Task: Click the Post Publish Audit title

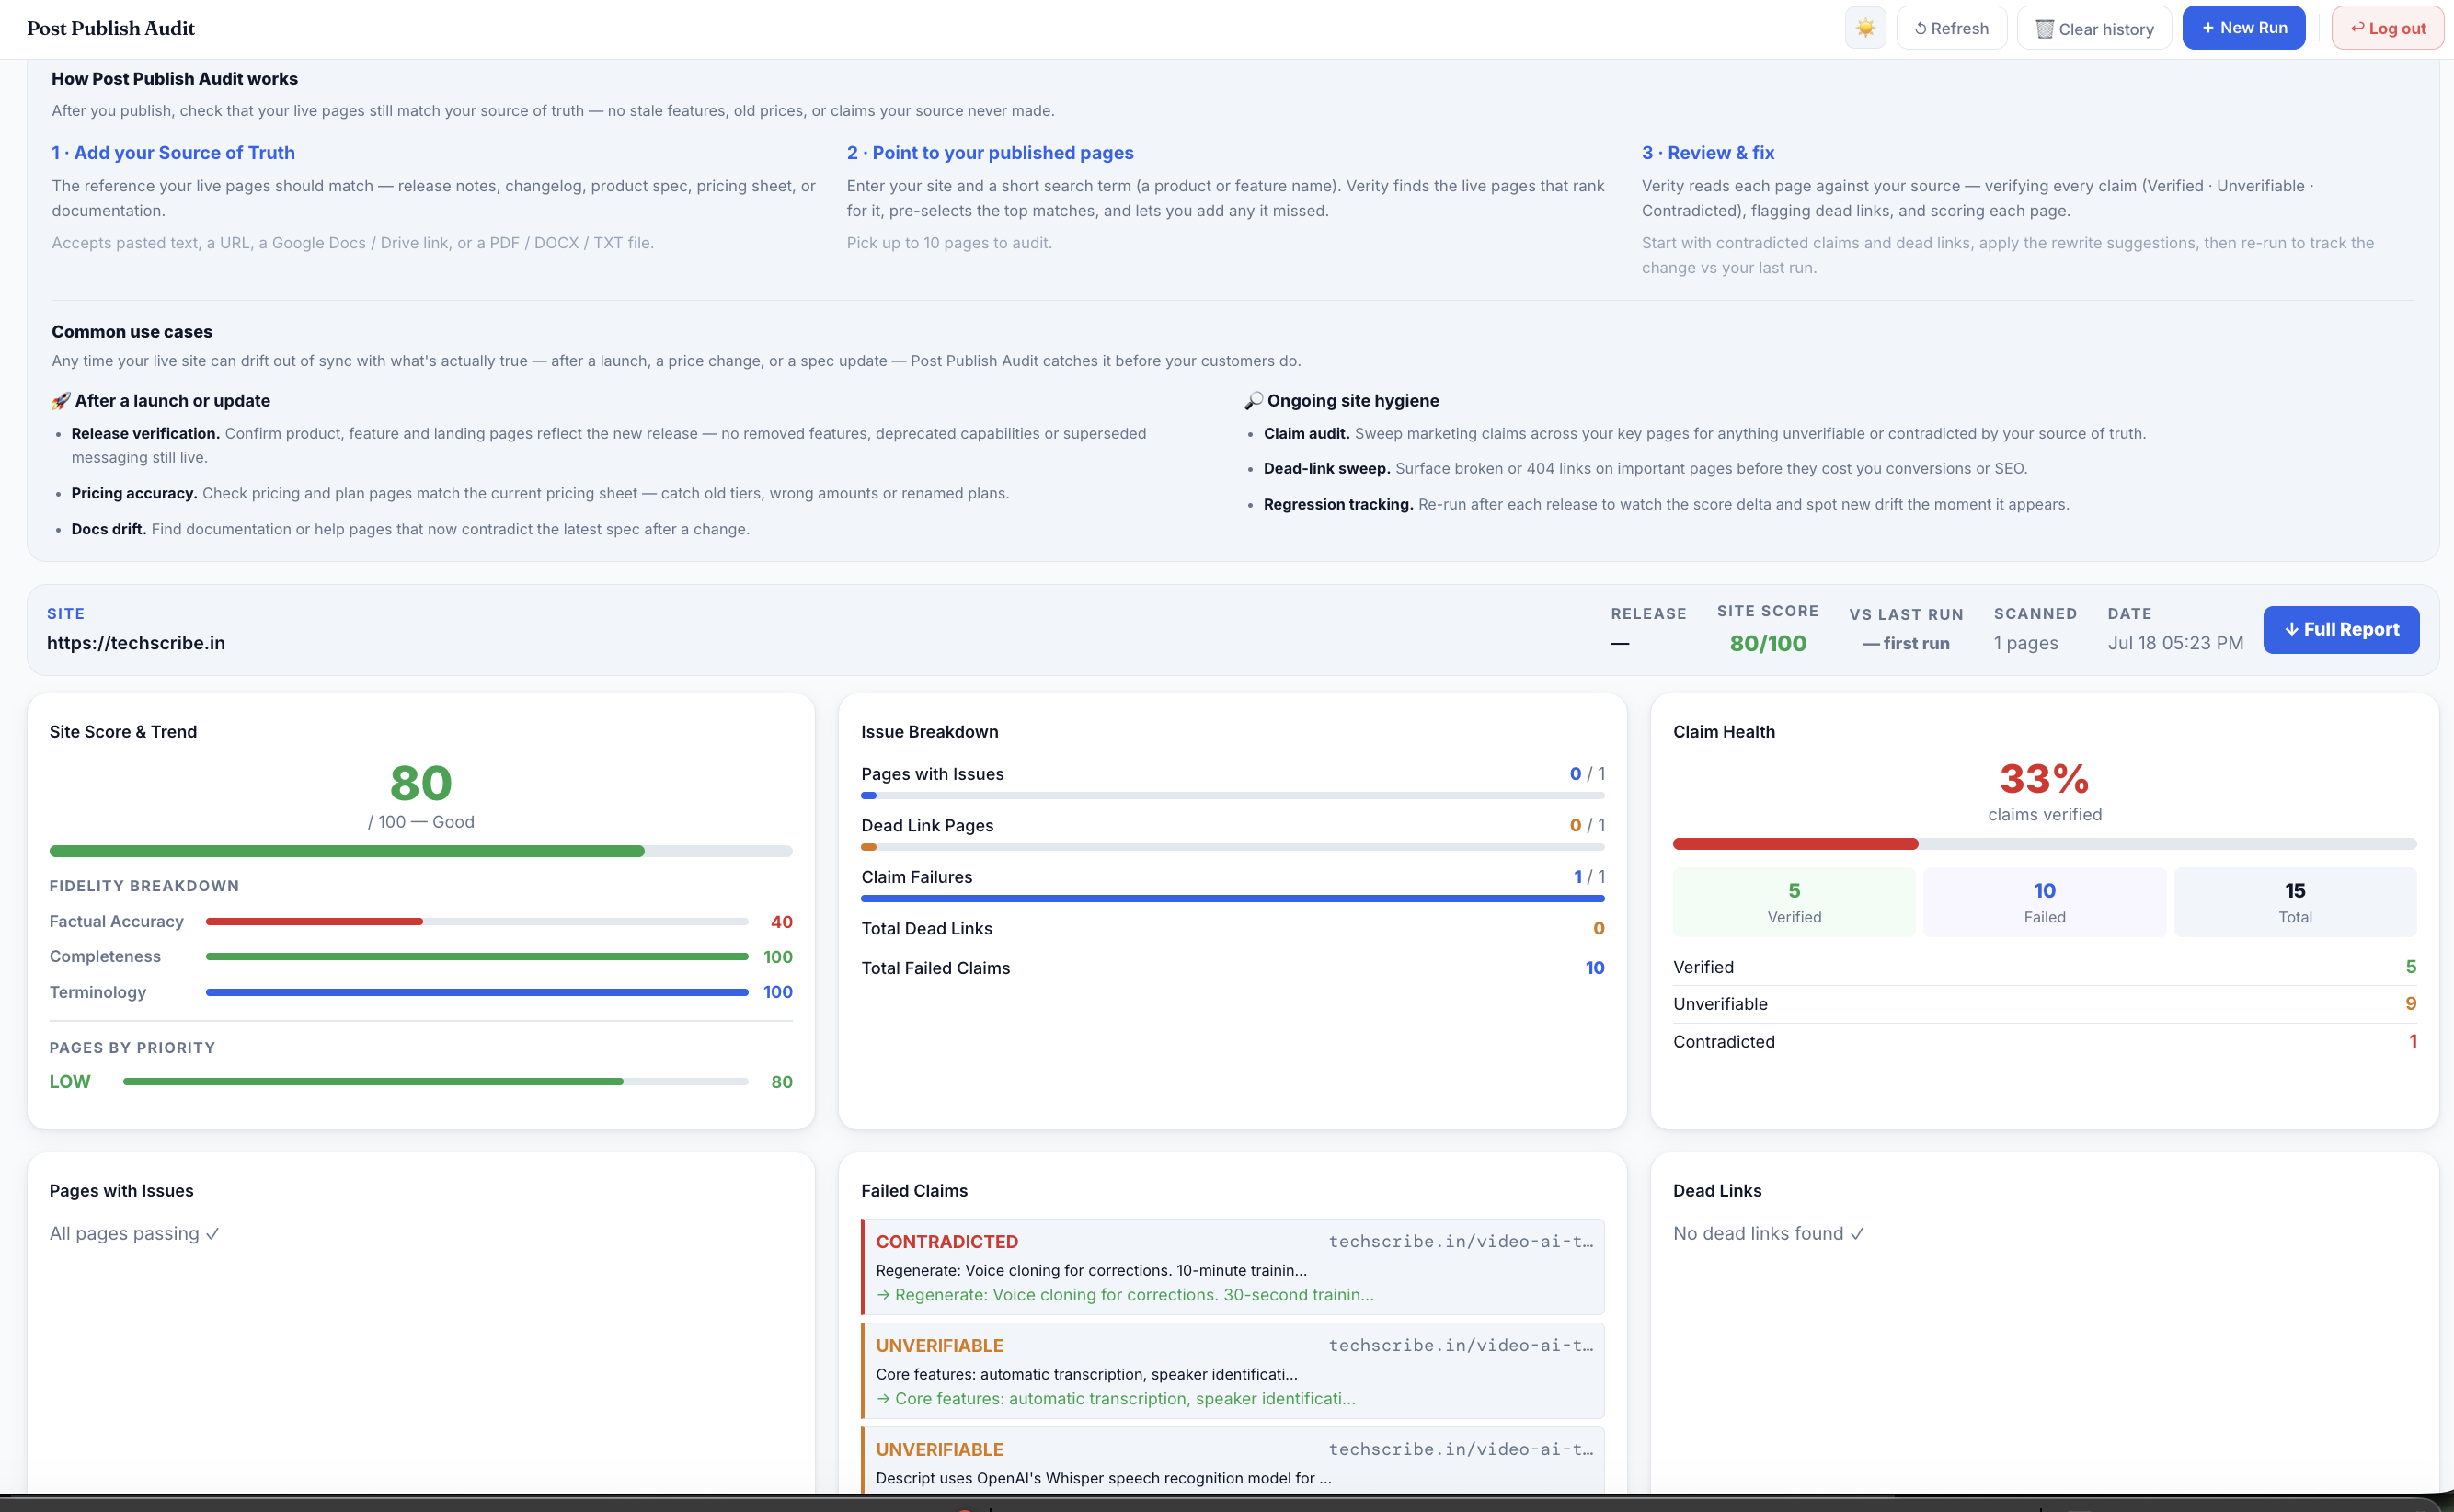Action: click(x=111, y=28)
